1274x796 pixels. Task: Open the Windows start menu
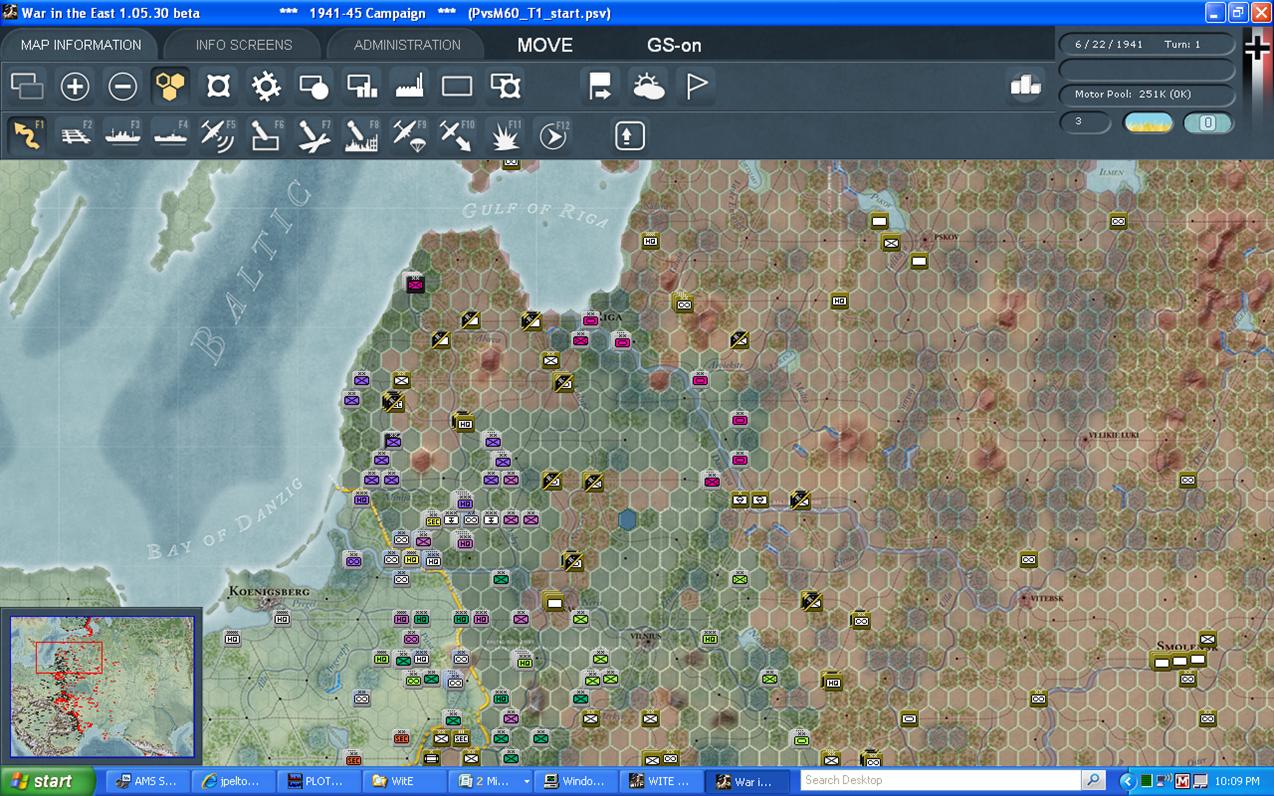pos(47,781)
